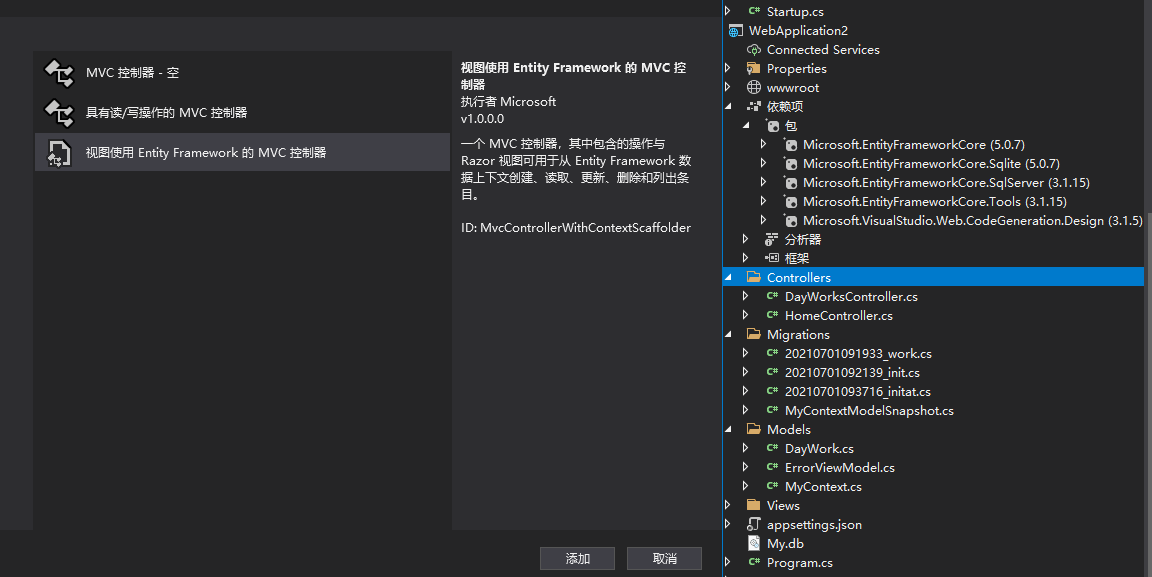Click the 取消 button
The height and width of the screenshot is (577, 1152).
(664, 559)
